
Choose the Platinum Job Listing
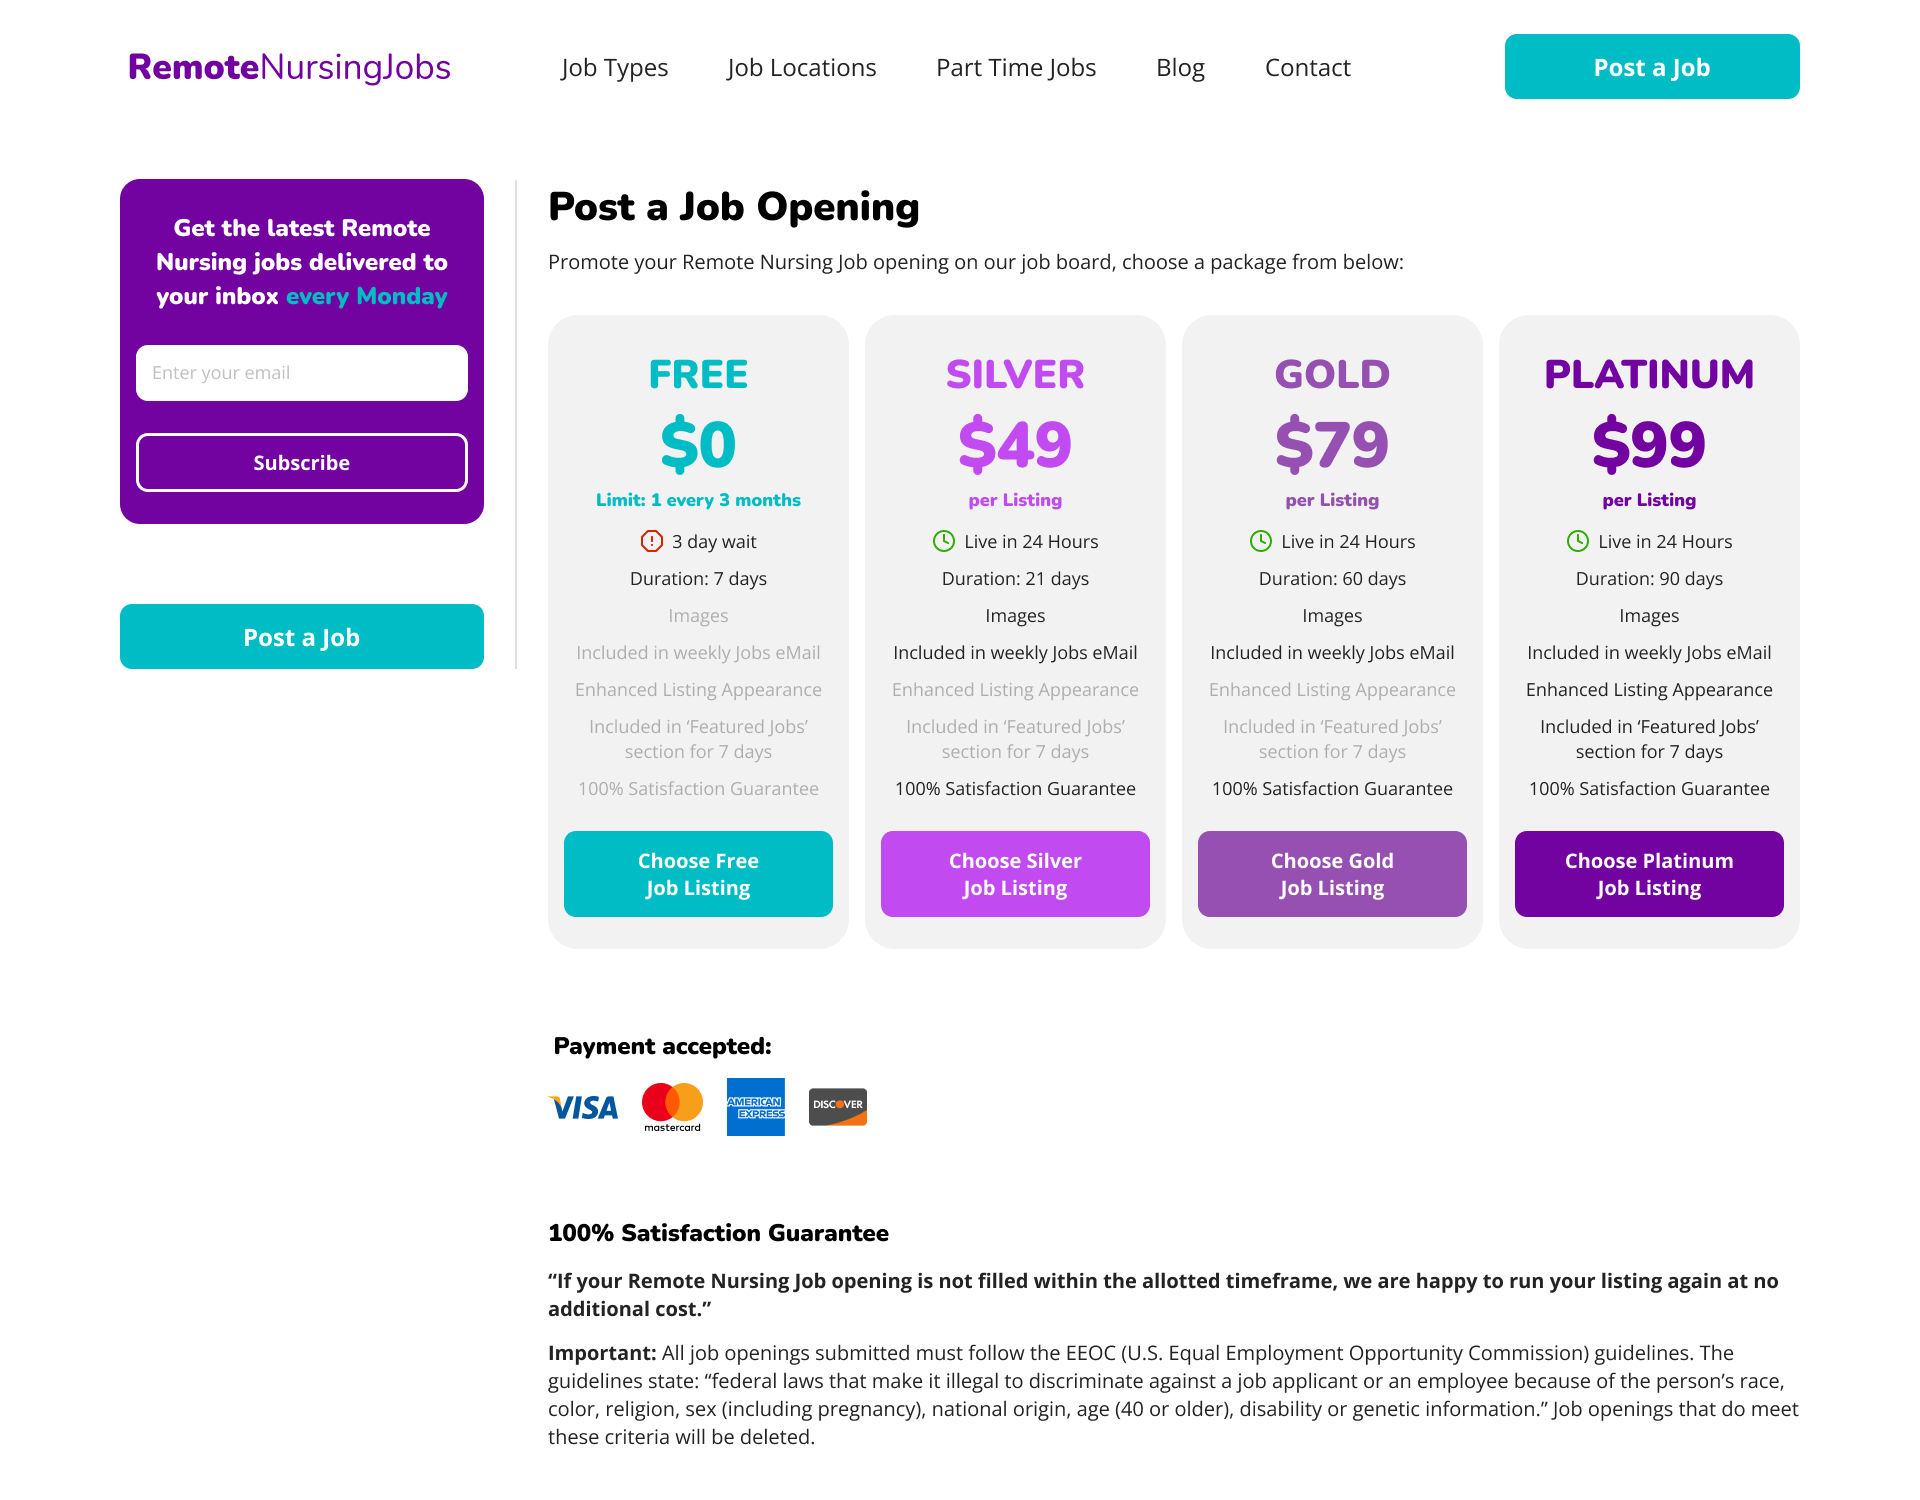pyautogui.click(x=1649, y=874)
